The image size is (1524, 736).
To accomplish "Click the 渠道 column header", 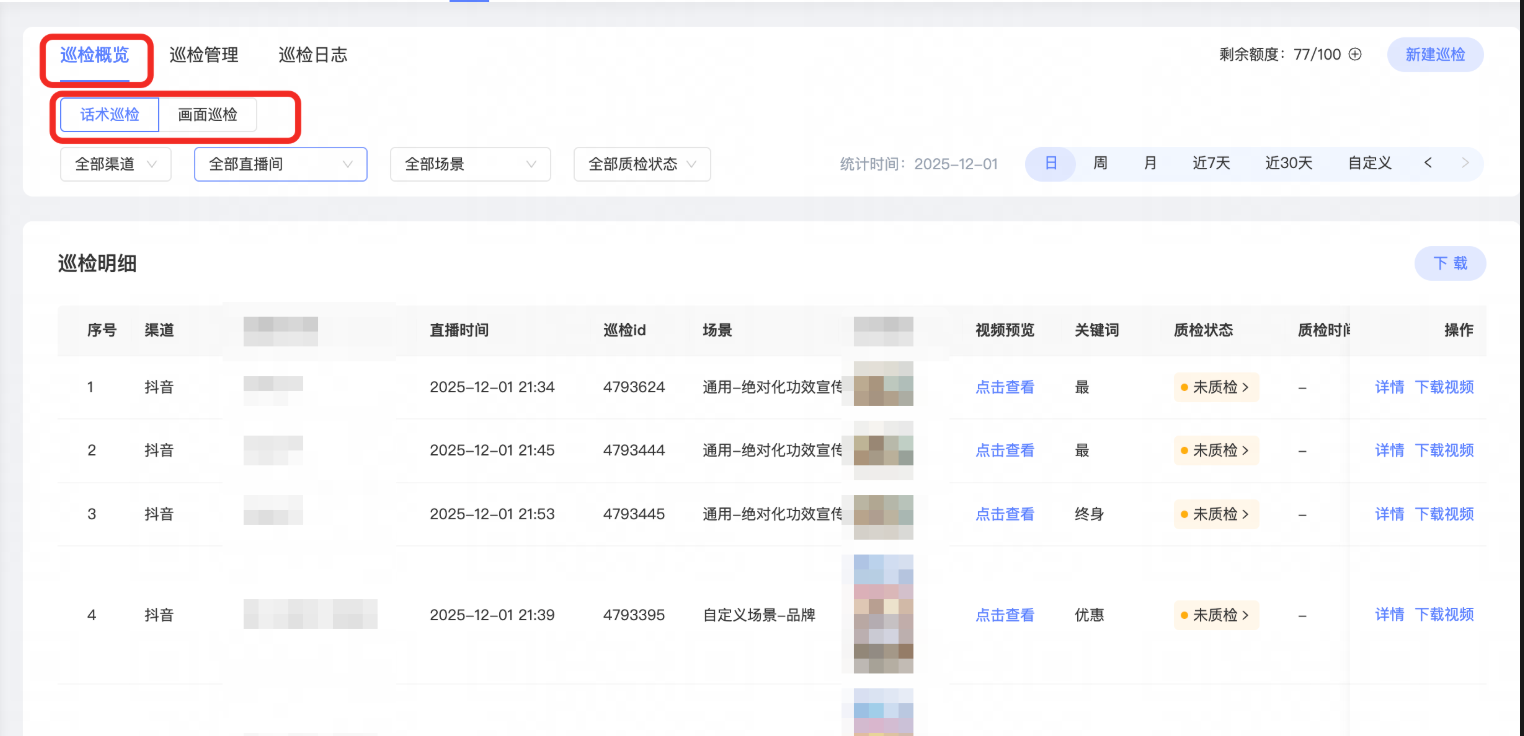I will pos(159,330).
